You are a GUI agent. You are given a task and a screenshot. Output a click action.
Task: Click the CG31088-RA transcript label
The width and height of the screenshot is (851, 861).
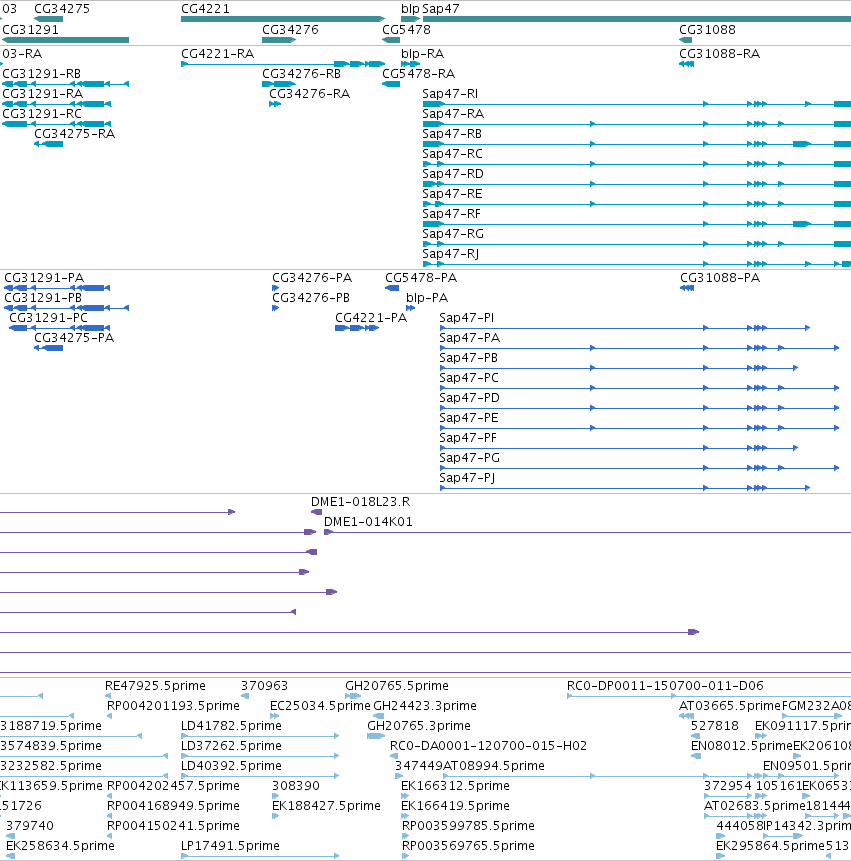(x=719, y=54)
